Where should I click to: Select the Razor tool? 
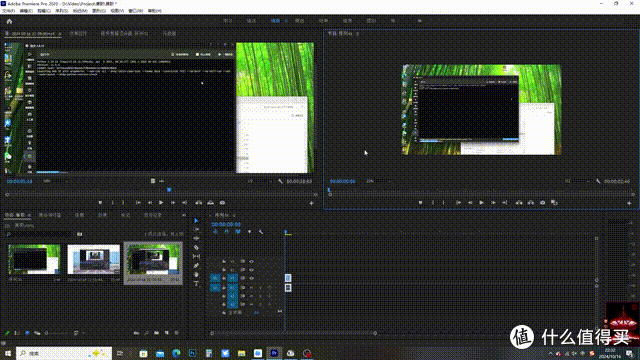point(196,247)
